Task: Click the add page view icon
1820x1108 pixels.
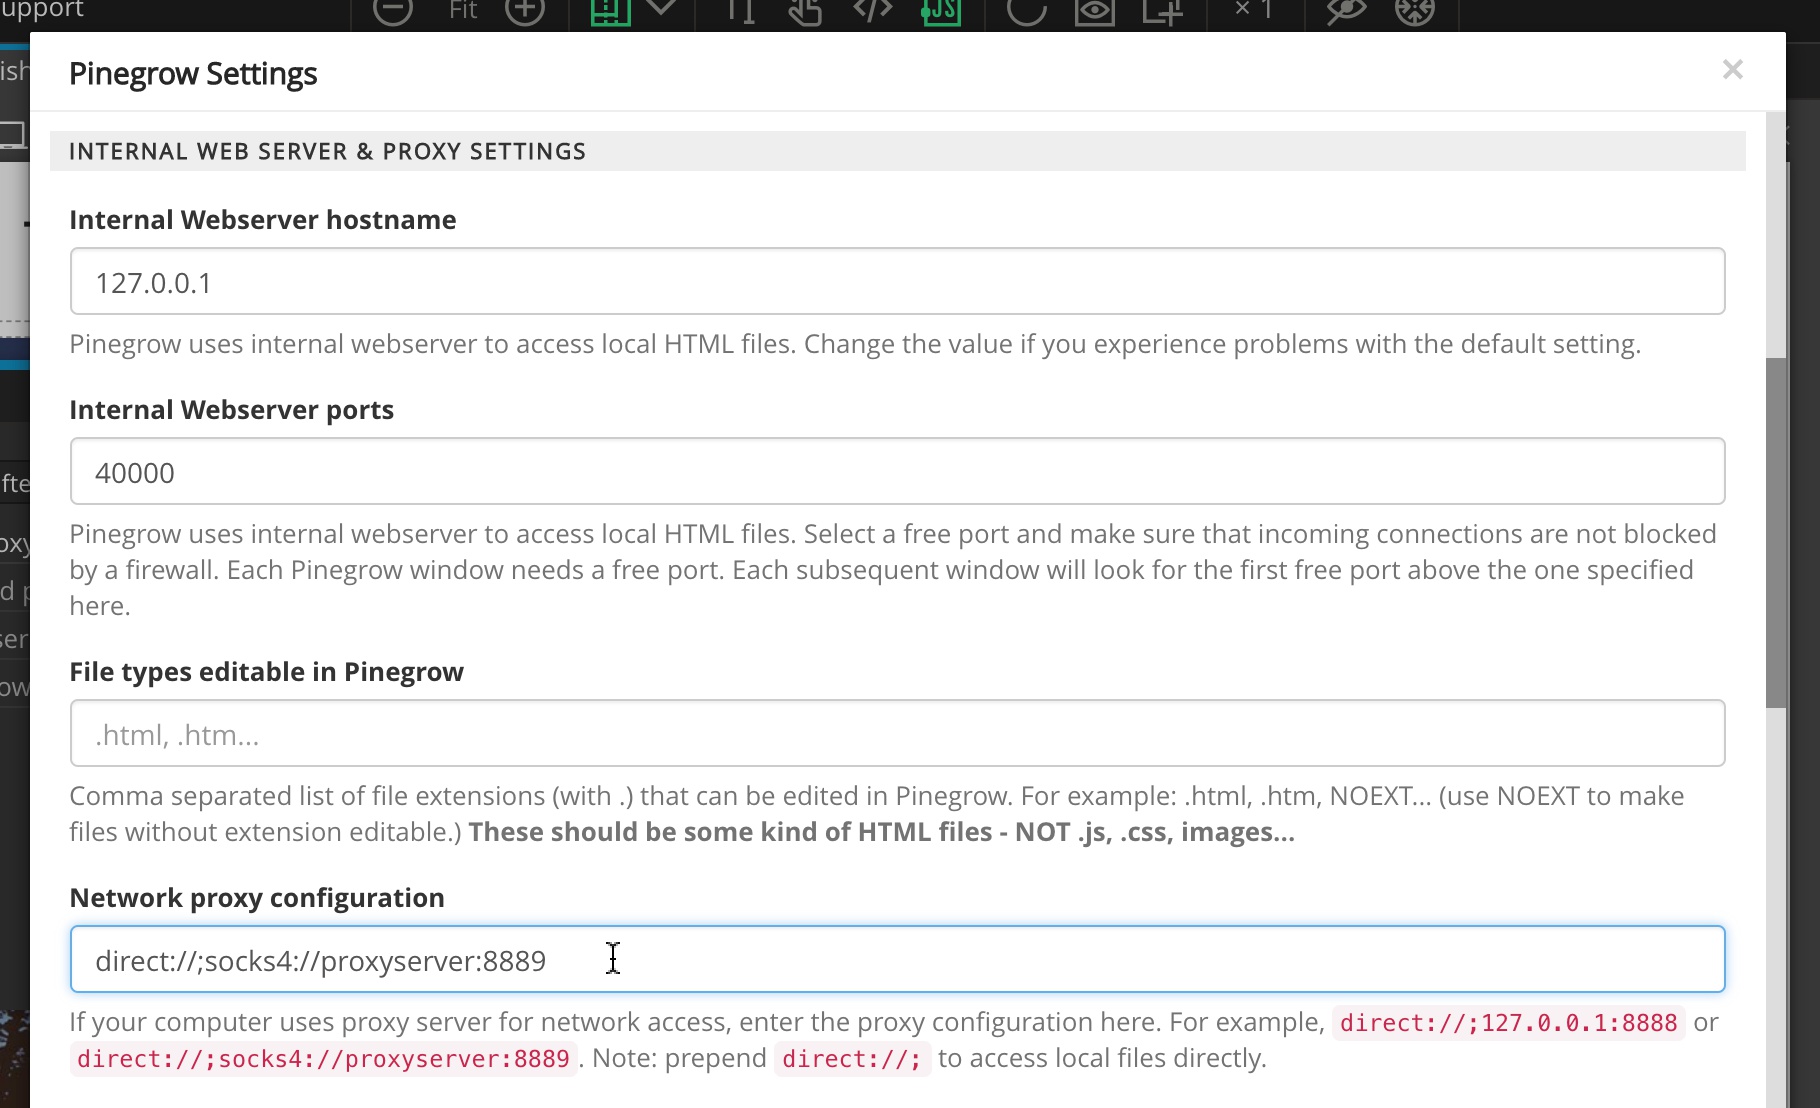Action: [1163, 10]
